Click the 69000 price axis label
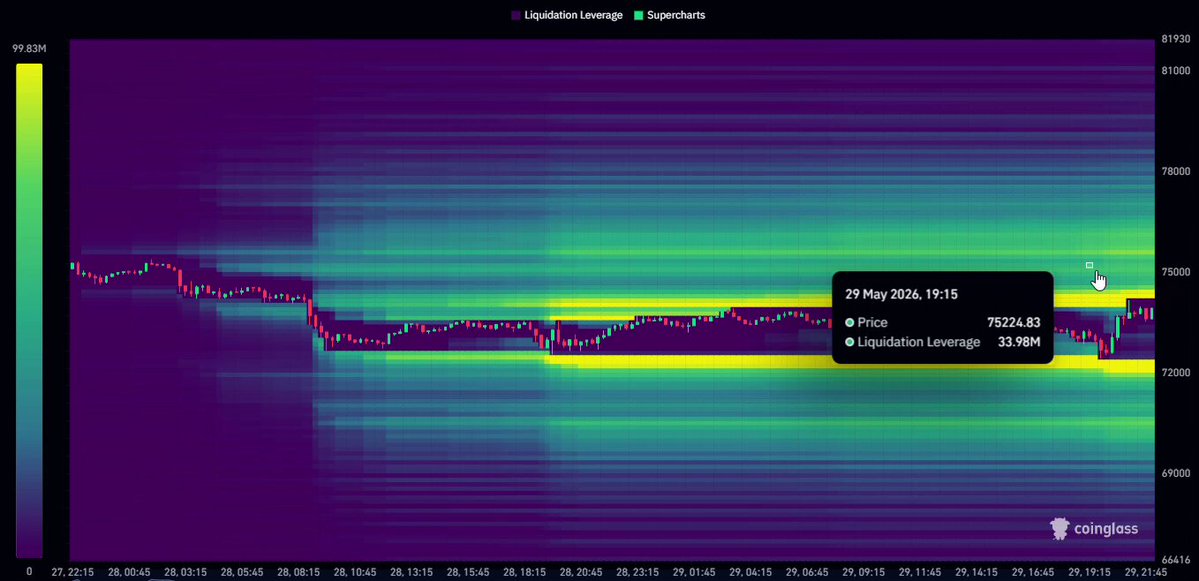Viewport: 1199px width, 581px height. point(1175,473)
